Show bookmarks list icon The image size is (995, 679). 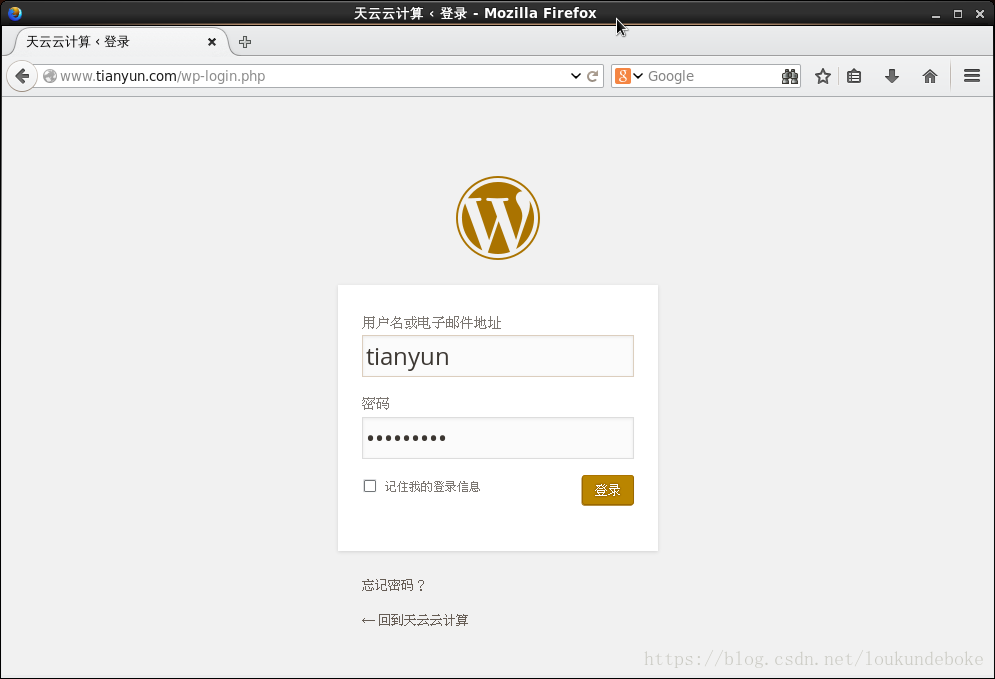(854, 76)
